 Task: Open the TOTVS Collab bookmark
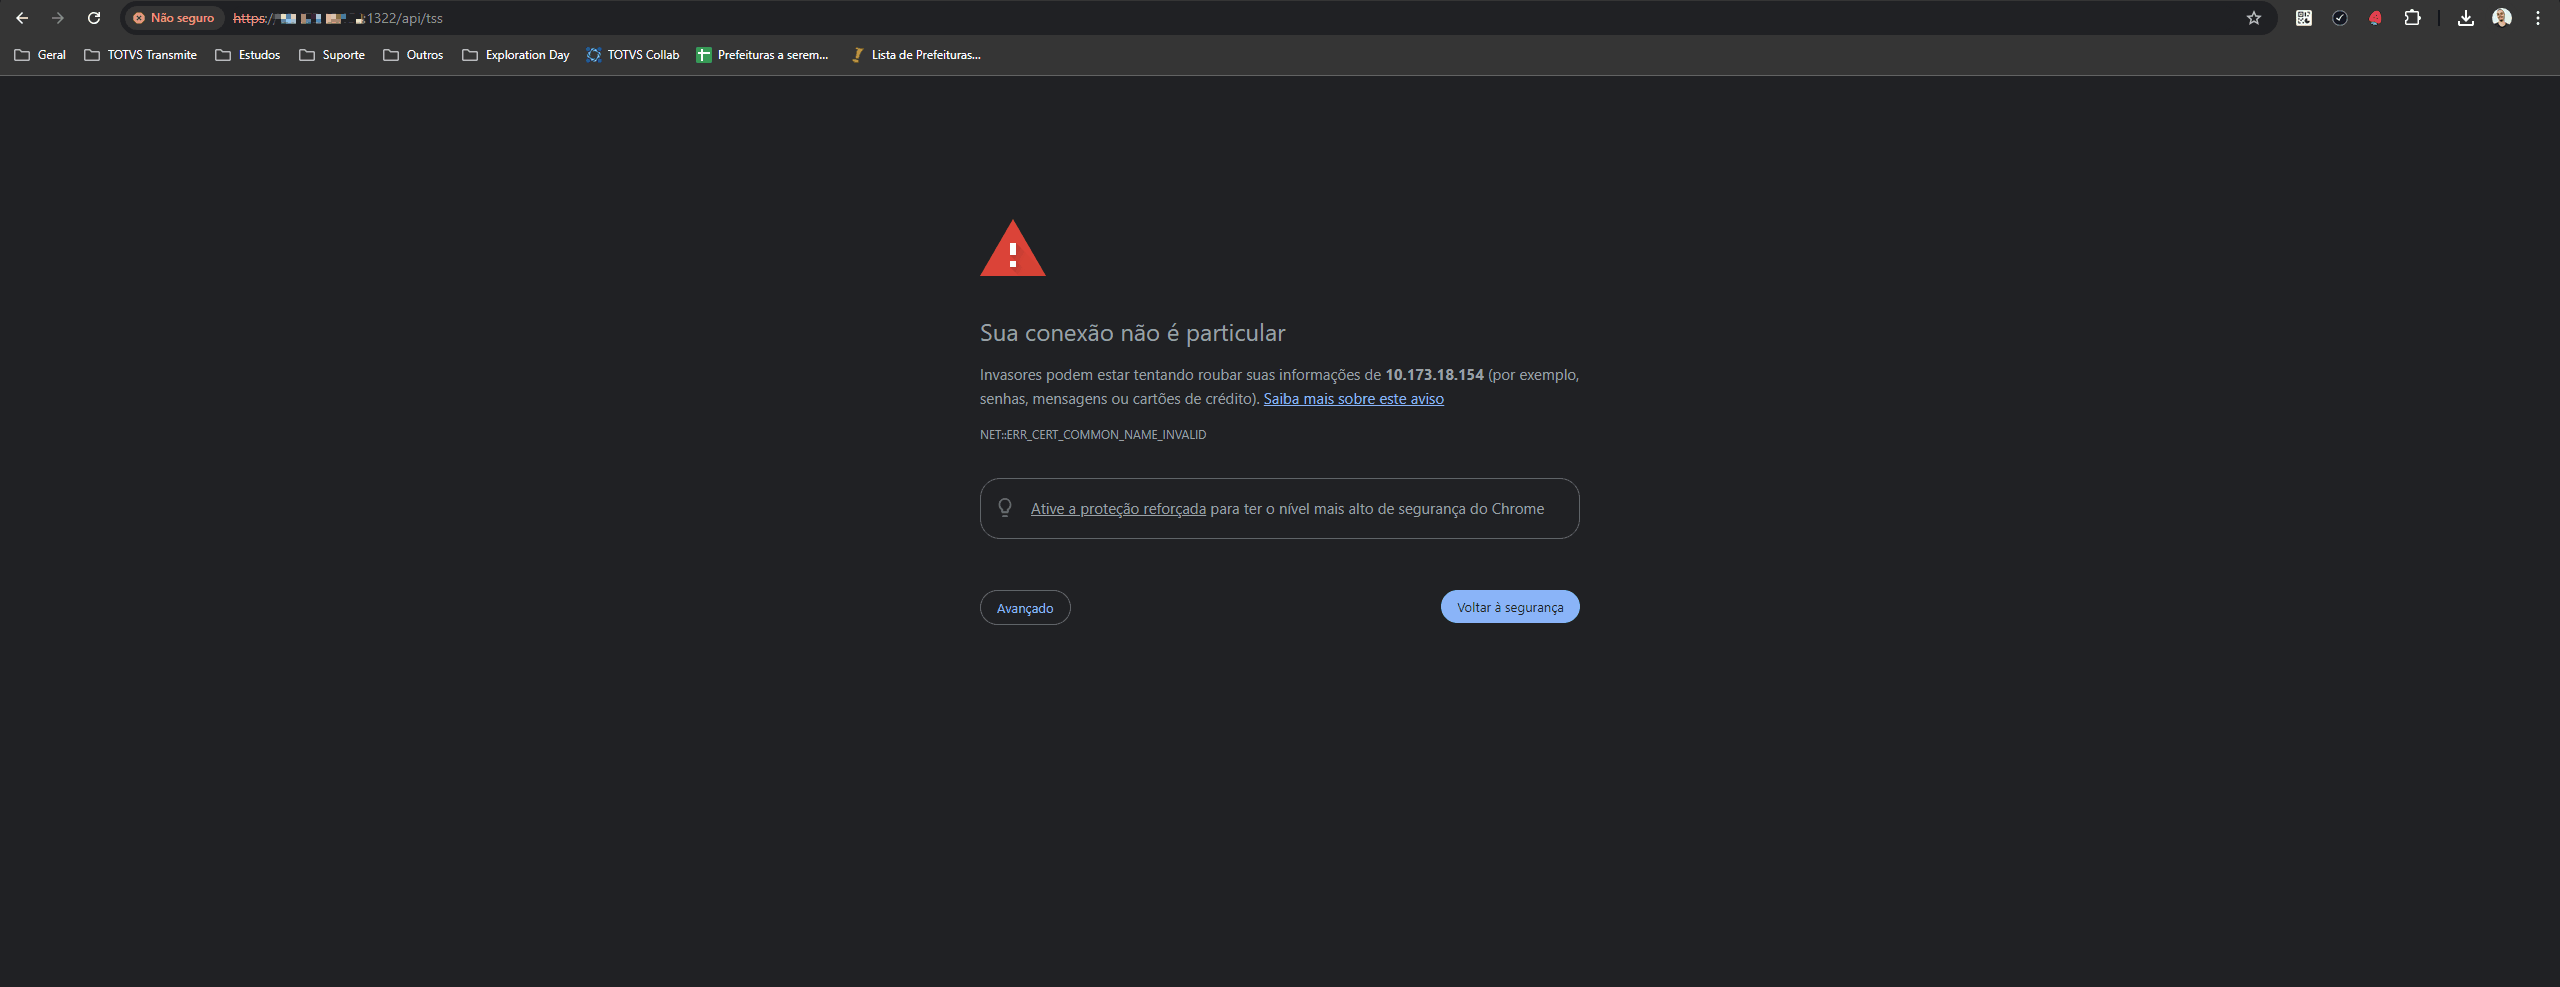633,55
